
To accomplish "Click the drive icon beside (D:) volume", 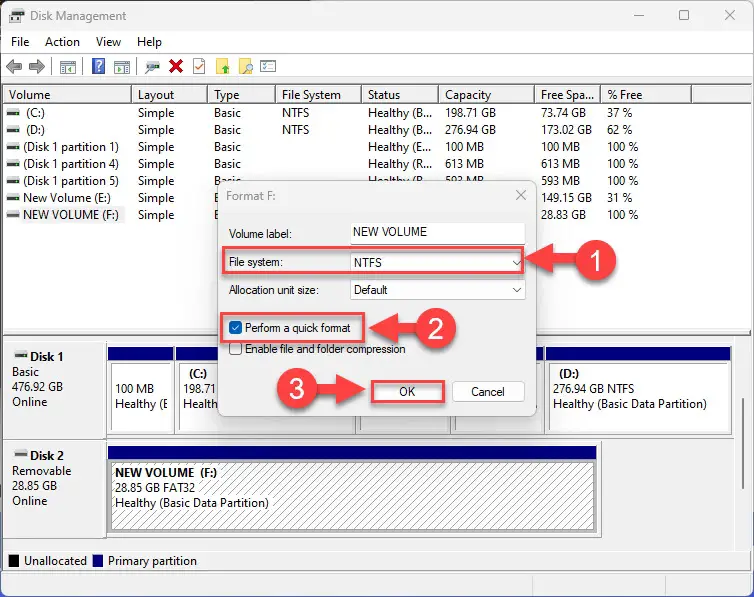I will pos(13,130).
